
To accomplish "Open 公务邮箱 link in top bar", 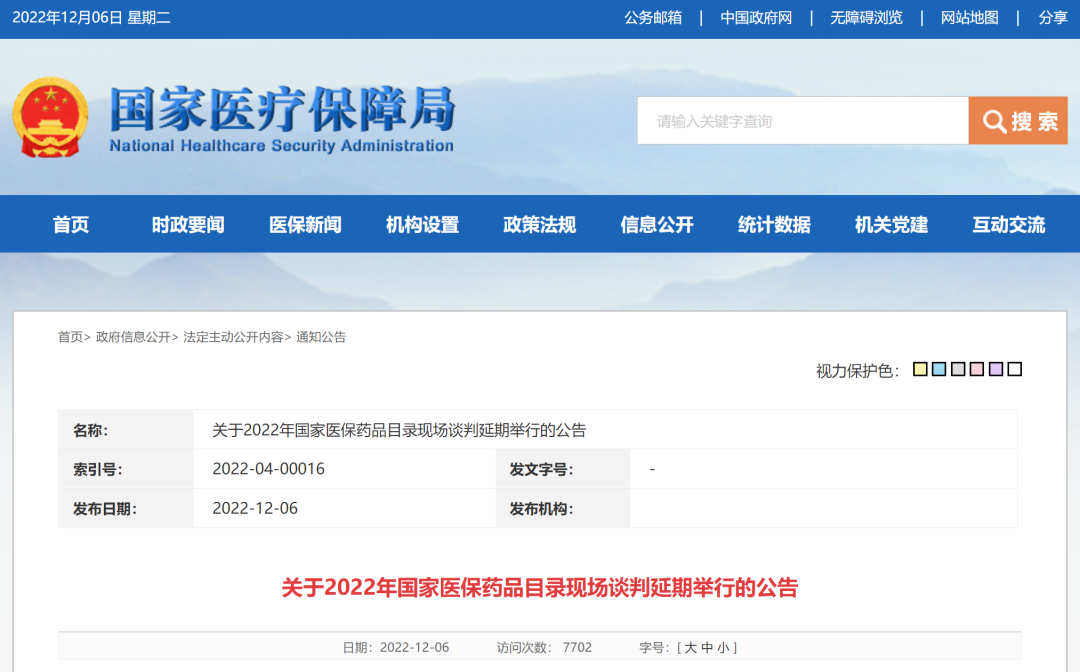I will (652, 18).
